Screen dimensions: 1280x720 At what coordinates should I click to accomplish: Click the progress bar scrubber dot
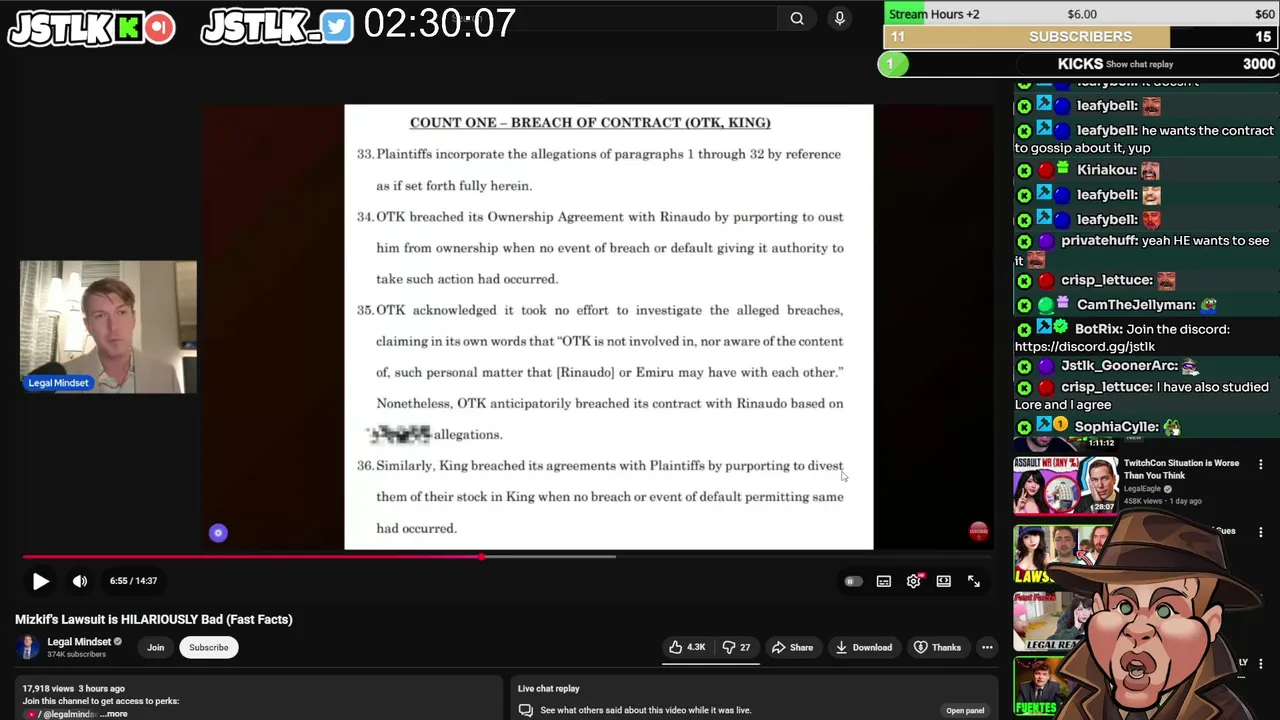click(x=482, y=557)
